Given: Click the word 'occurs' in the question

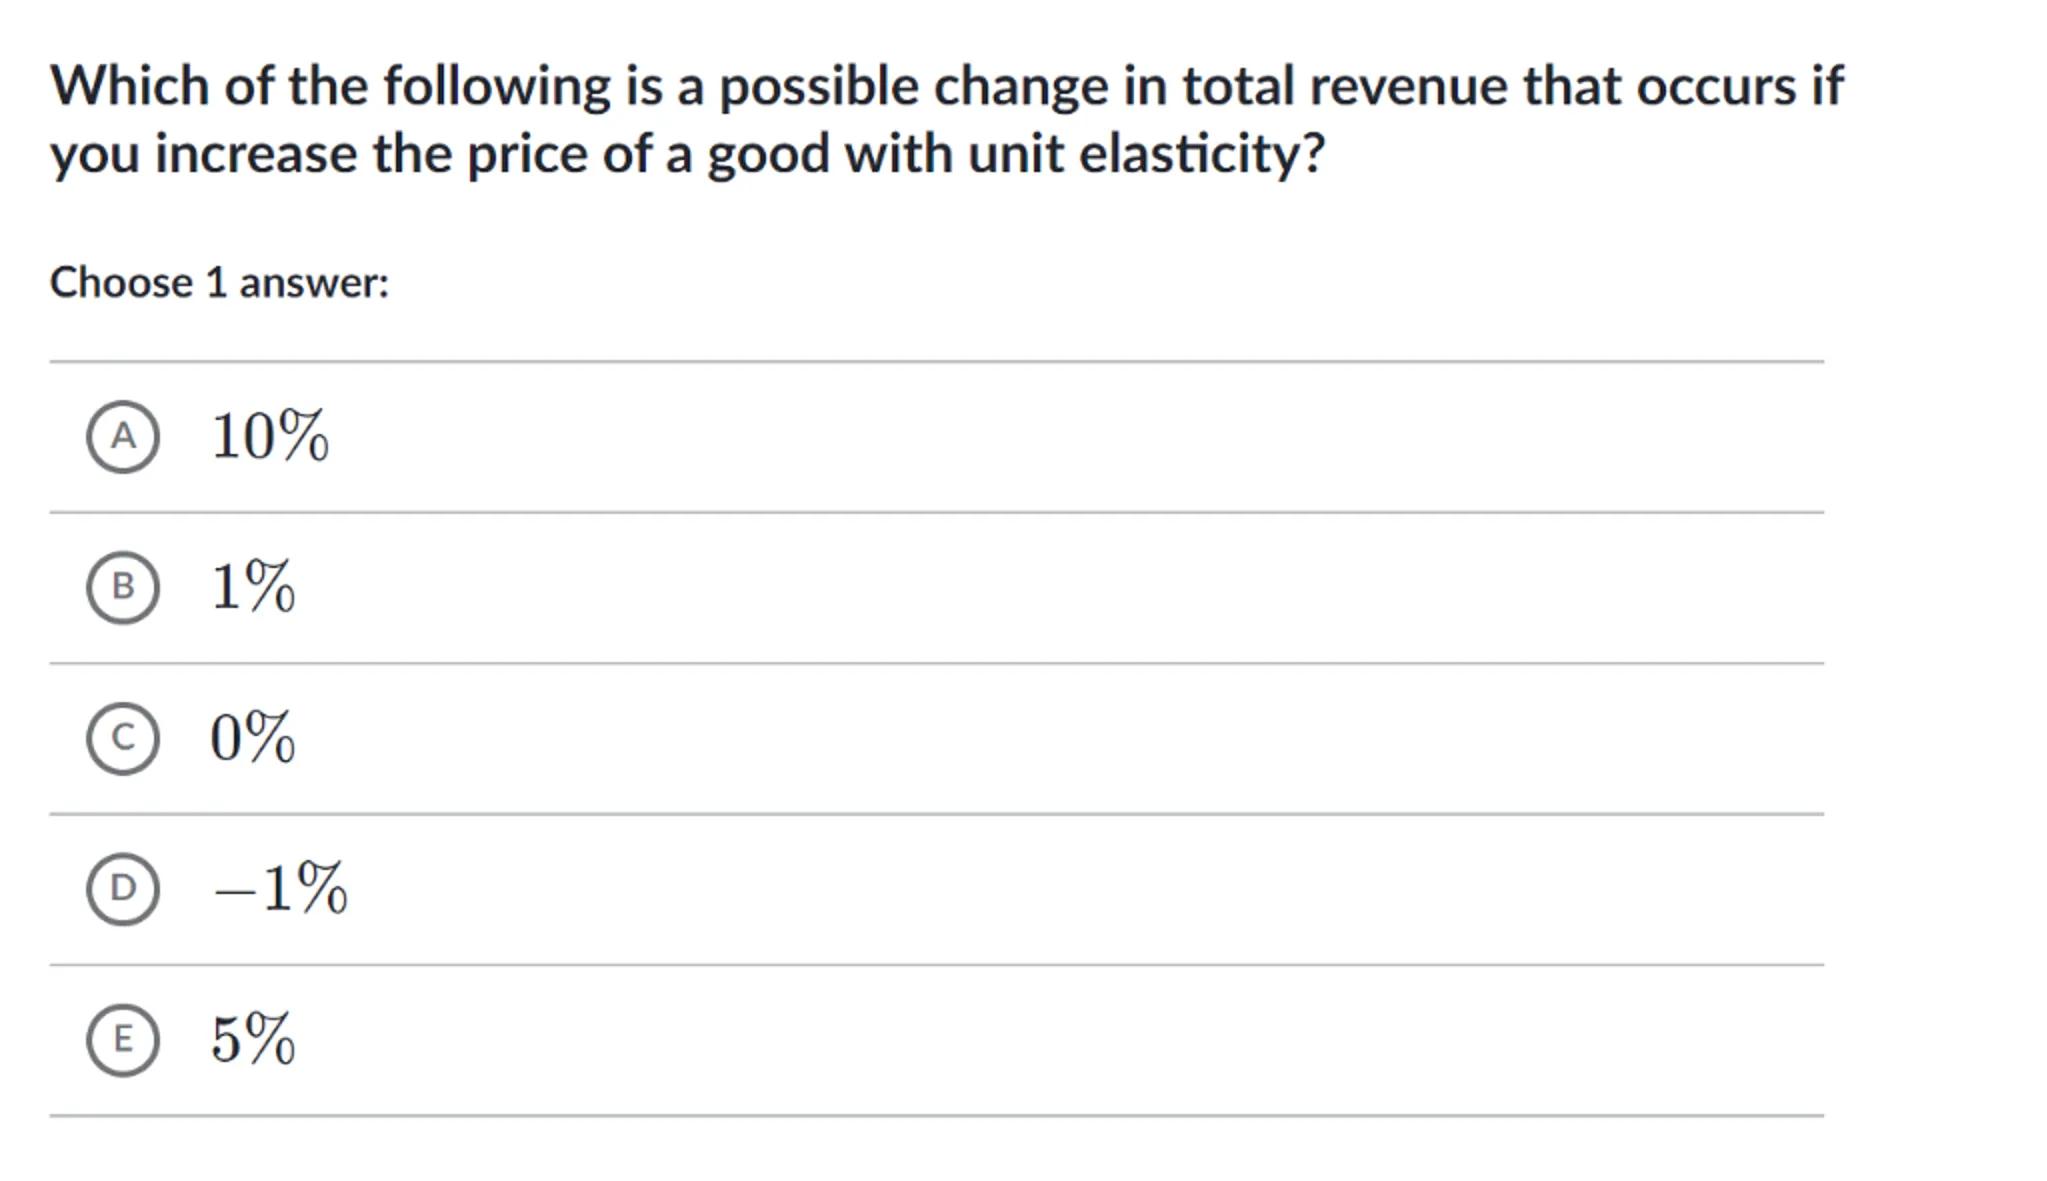Looking at the screenshot, I should click(1715, 86).
